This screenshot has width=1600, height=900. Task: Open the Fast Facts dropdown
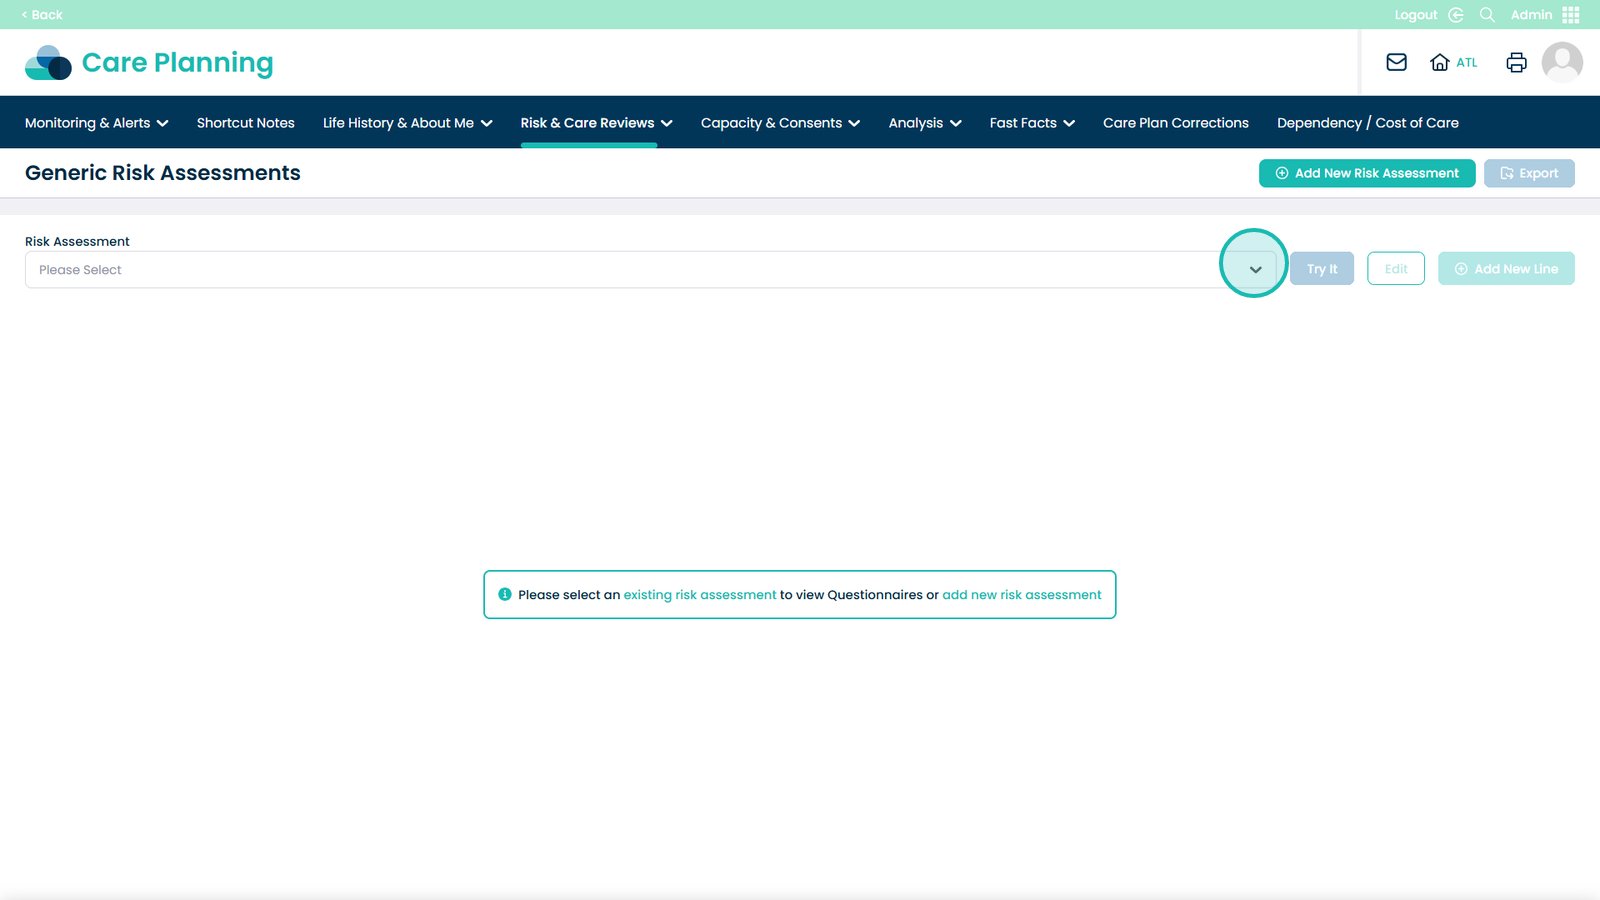pos(1032,122)
